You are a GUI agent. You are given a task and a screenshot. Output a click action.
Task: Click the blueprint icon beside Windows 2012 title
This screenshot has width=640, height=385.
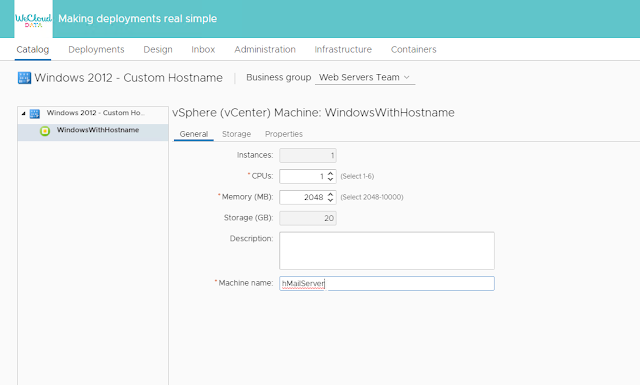pos(24,78)
